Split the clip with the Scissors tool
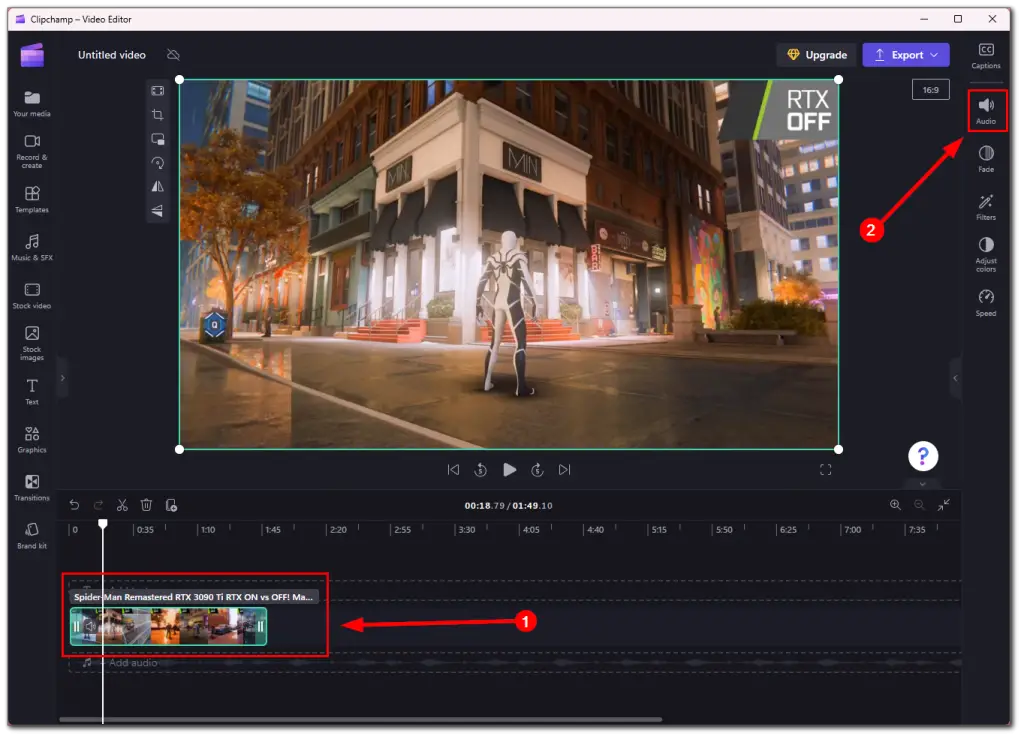 click(122, 505)
